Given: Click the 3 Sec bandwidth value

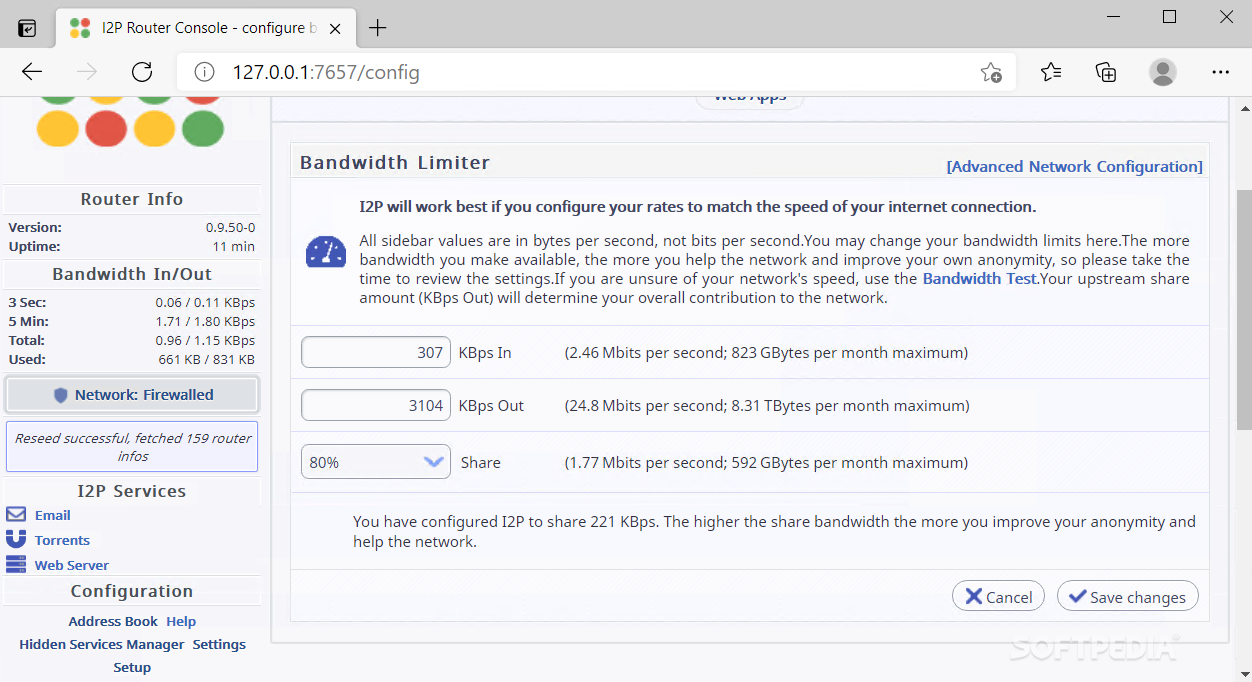Looking at the screenshot, I should (205, 302).
